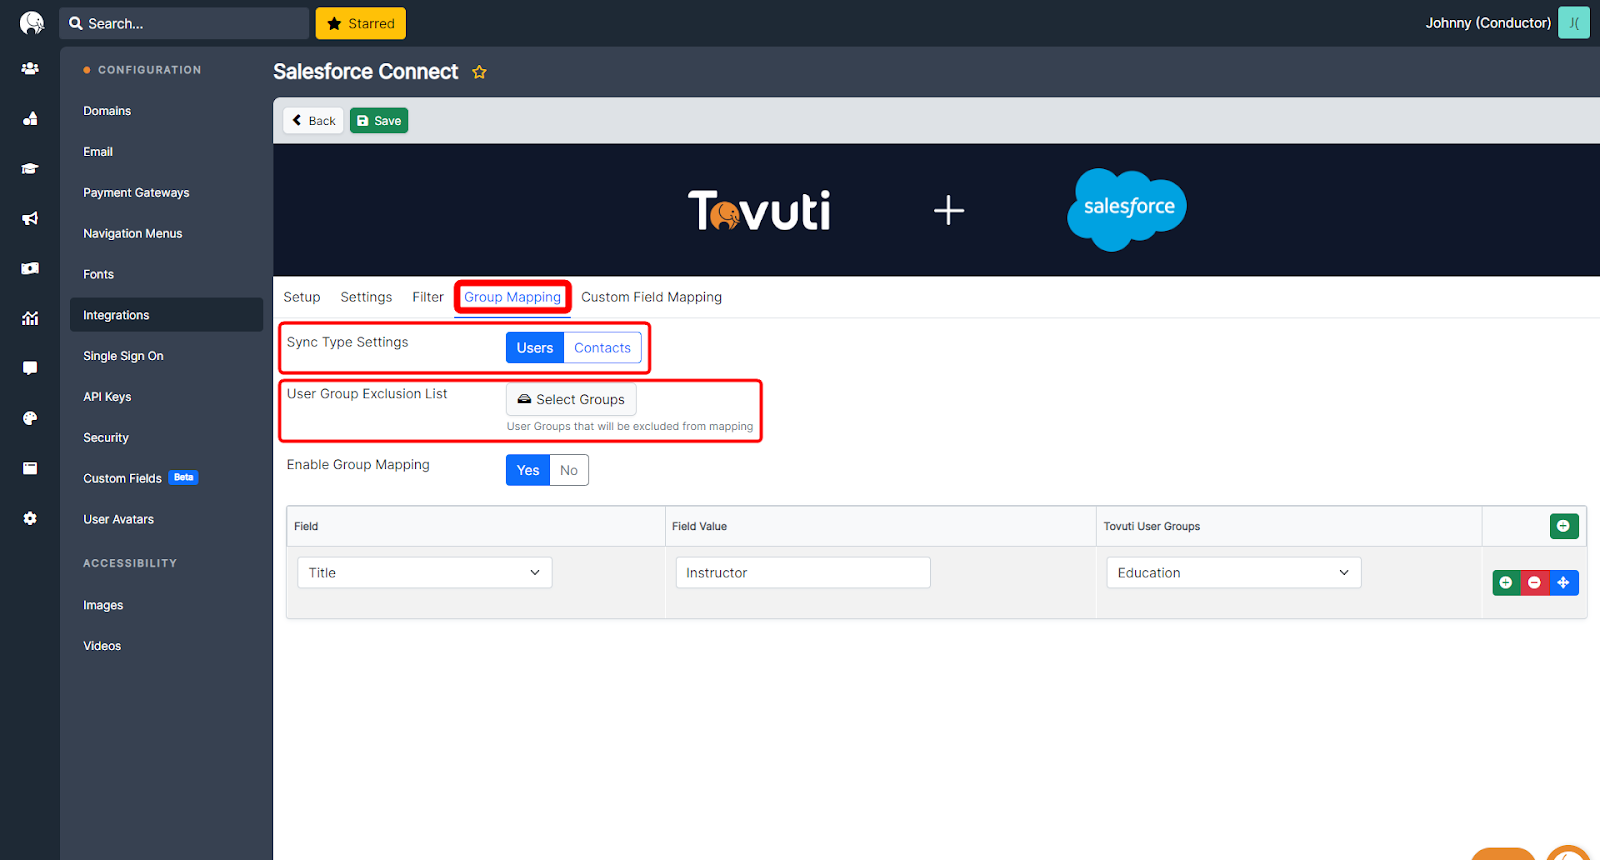Open the user avatar at top right
Viewport: 1600px width, 860px height.
1574,23
